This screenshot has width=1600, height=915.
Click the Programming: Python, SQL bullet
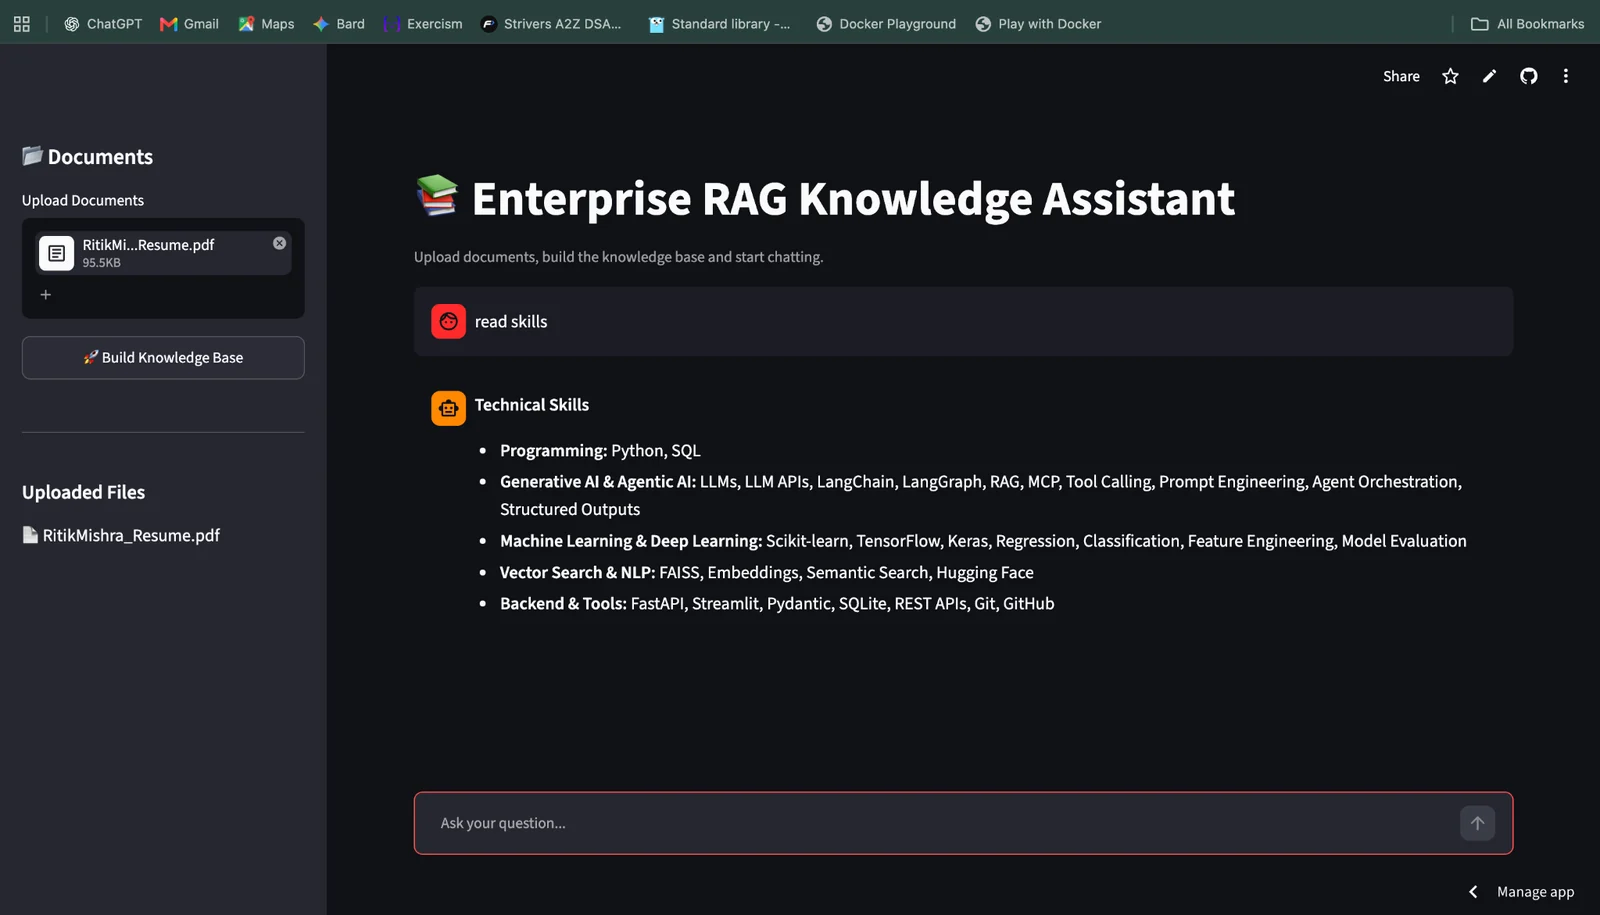[x=600, y=450]
